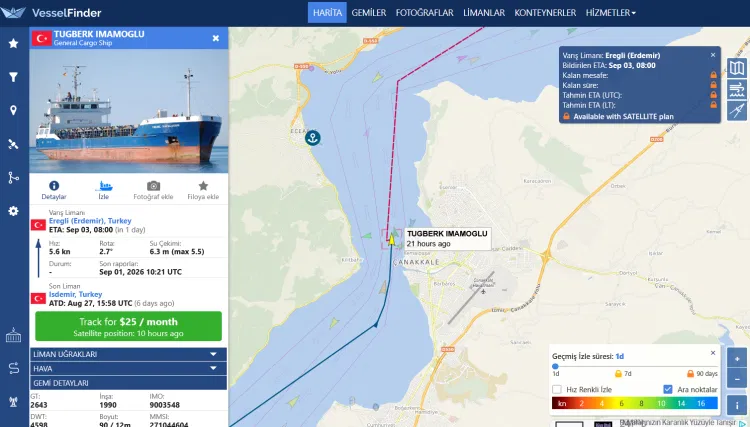Click Fotoğraf ekle camera icon
This screenshot has width=750, height=427.
[x=153, y=186]
